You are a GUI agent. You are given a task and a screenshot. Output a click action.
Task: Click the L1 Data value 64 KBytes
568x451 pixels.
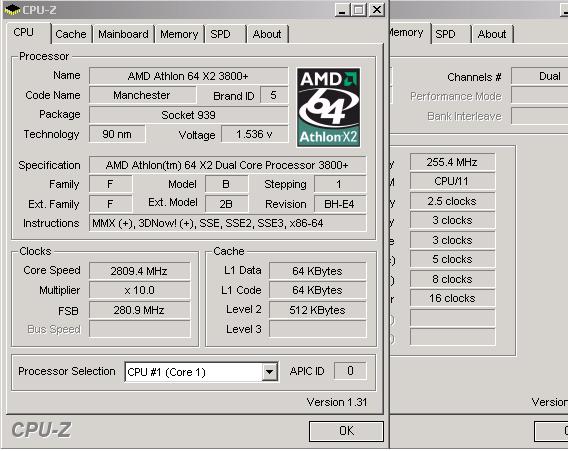point(318,271)
